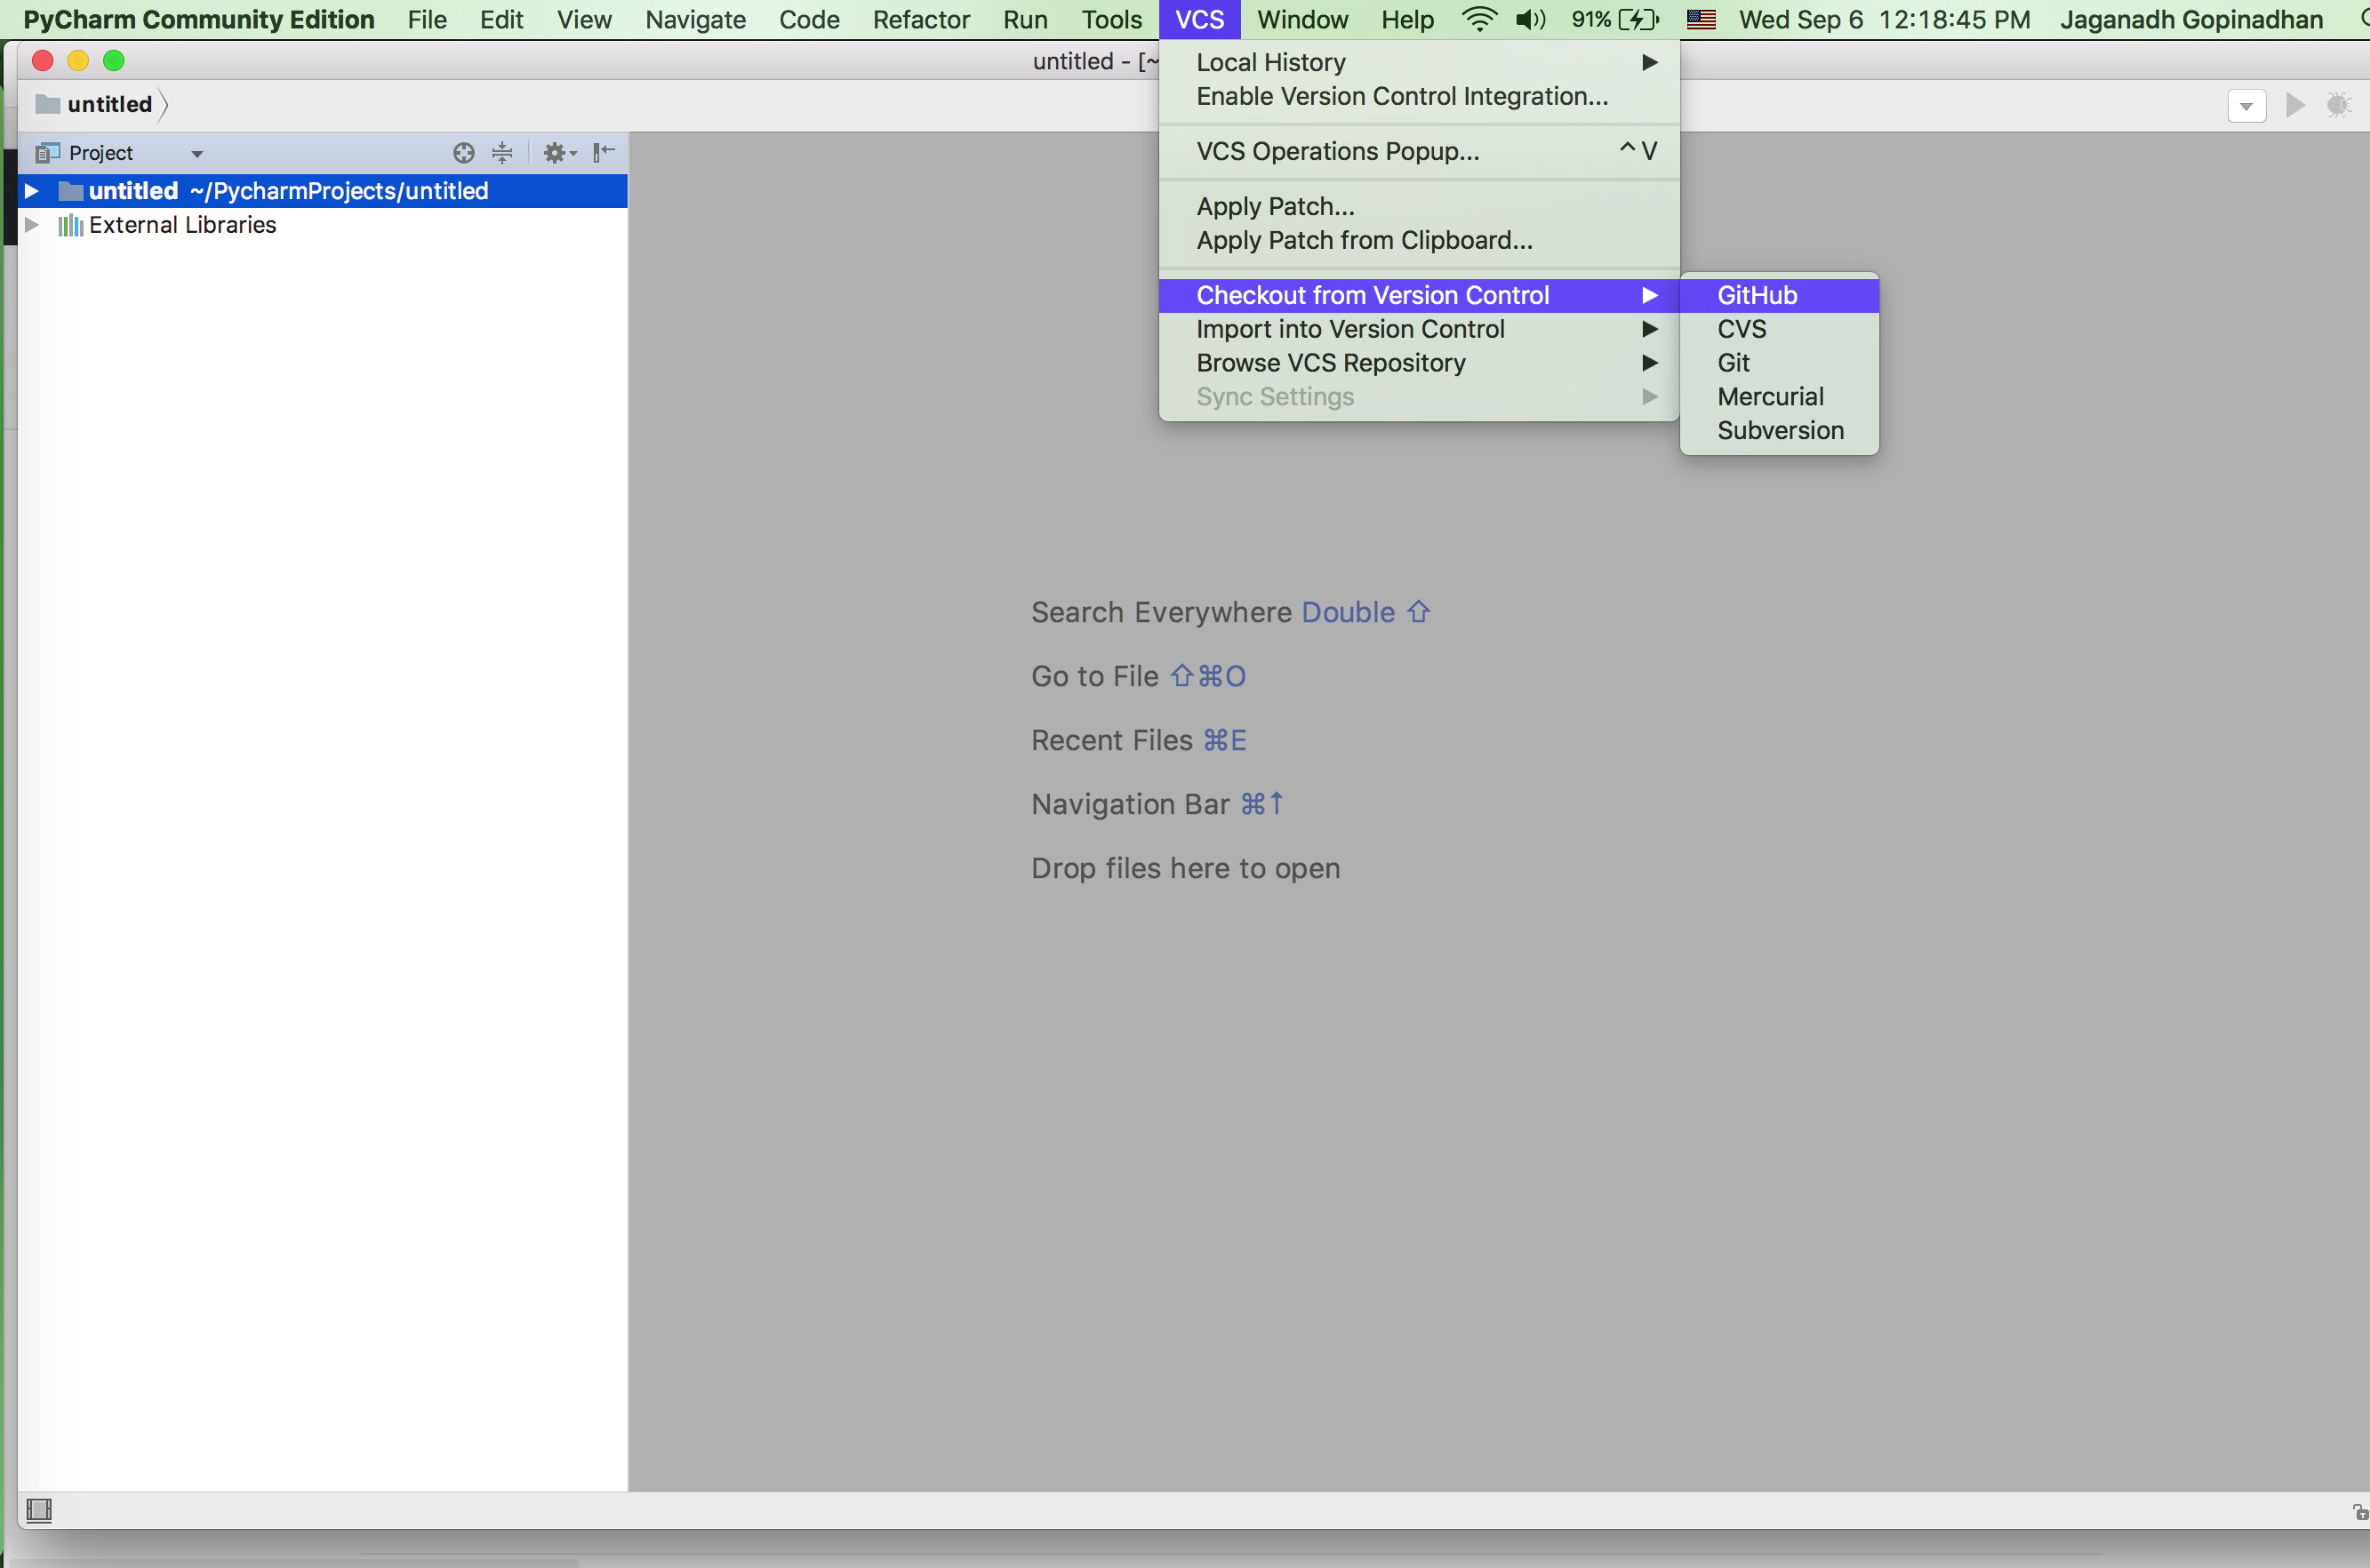Choose Mercurial in the checkout submenu
2370x1568 pixels.
[1770, 397]
